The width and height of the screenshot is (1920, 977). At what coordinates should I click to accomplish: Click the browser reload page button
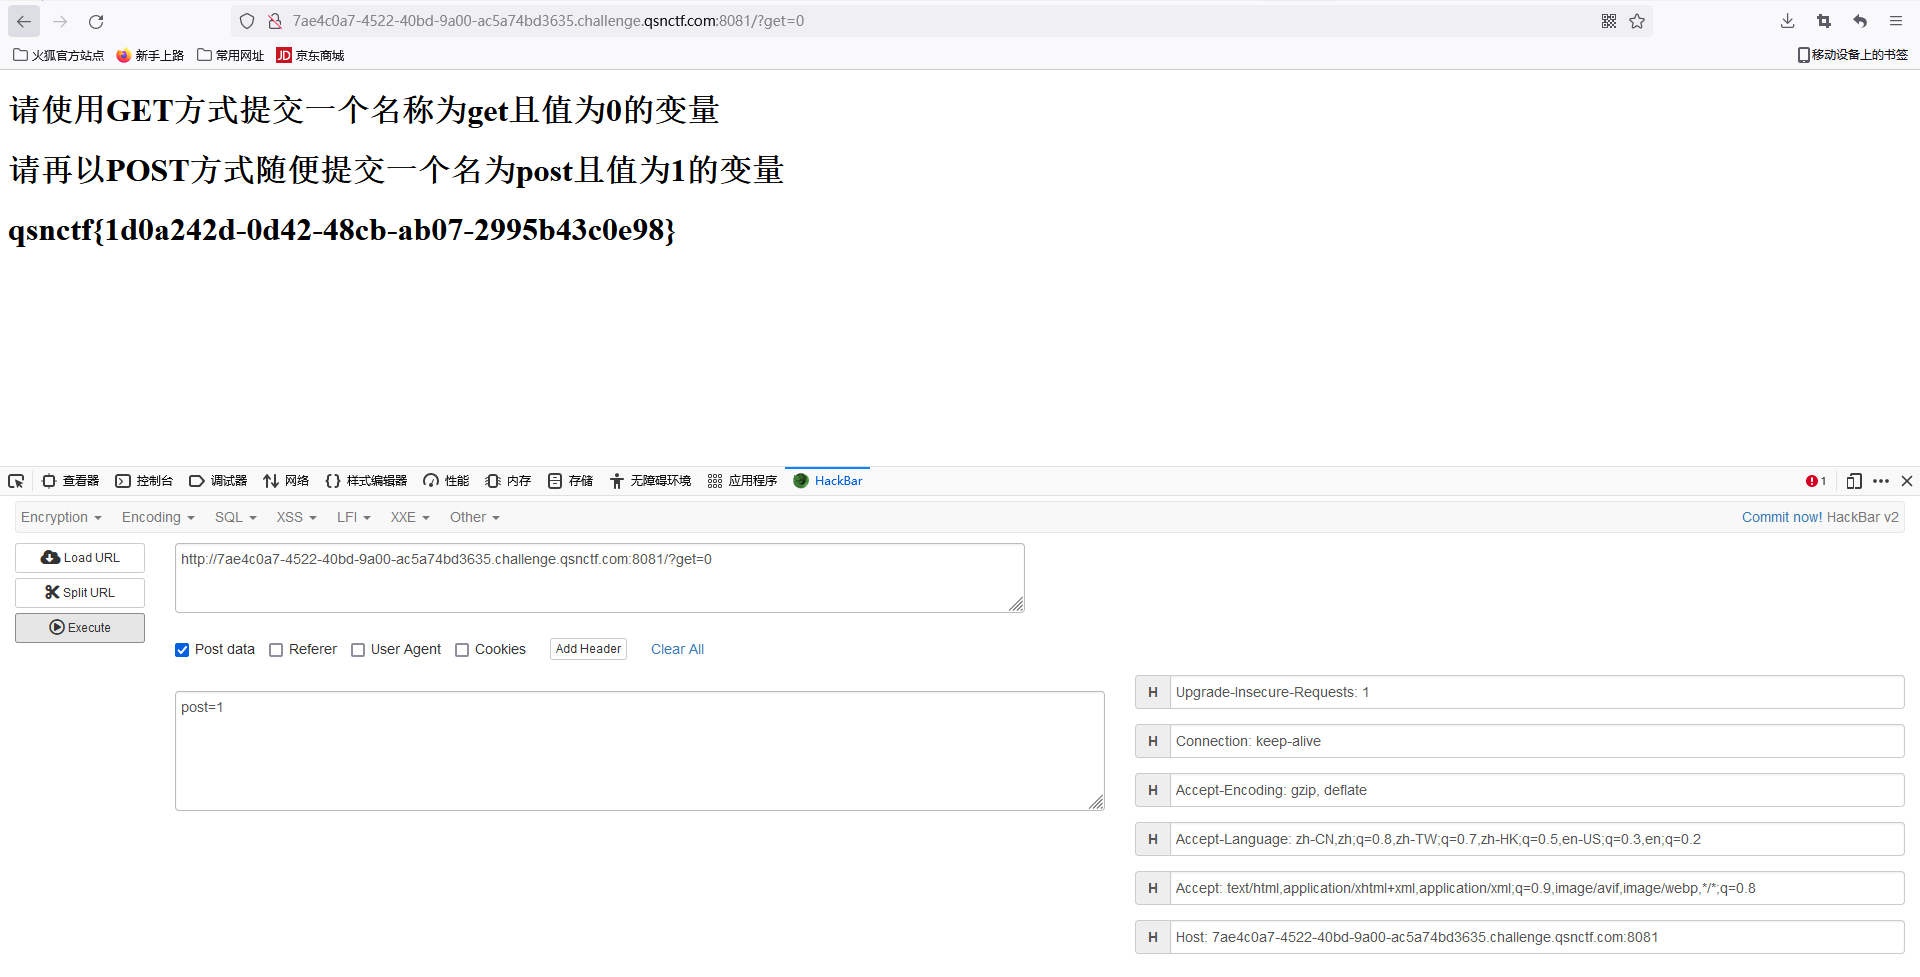click(x=96, y=20)
